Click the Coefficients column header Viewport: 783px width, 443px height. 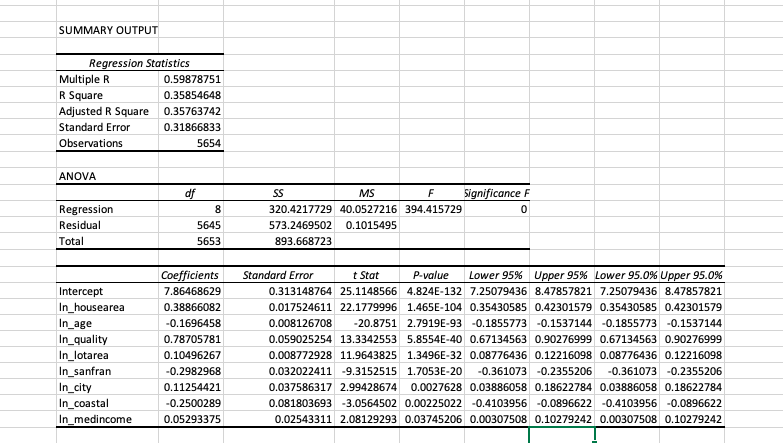coord(191,275)
